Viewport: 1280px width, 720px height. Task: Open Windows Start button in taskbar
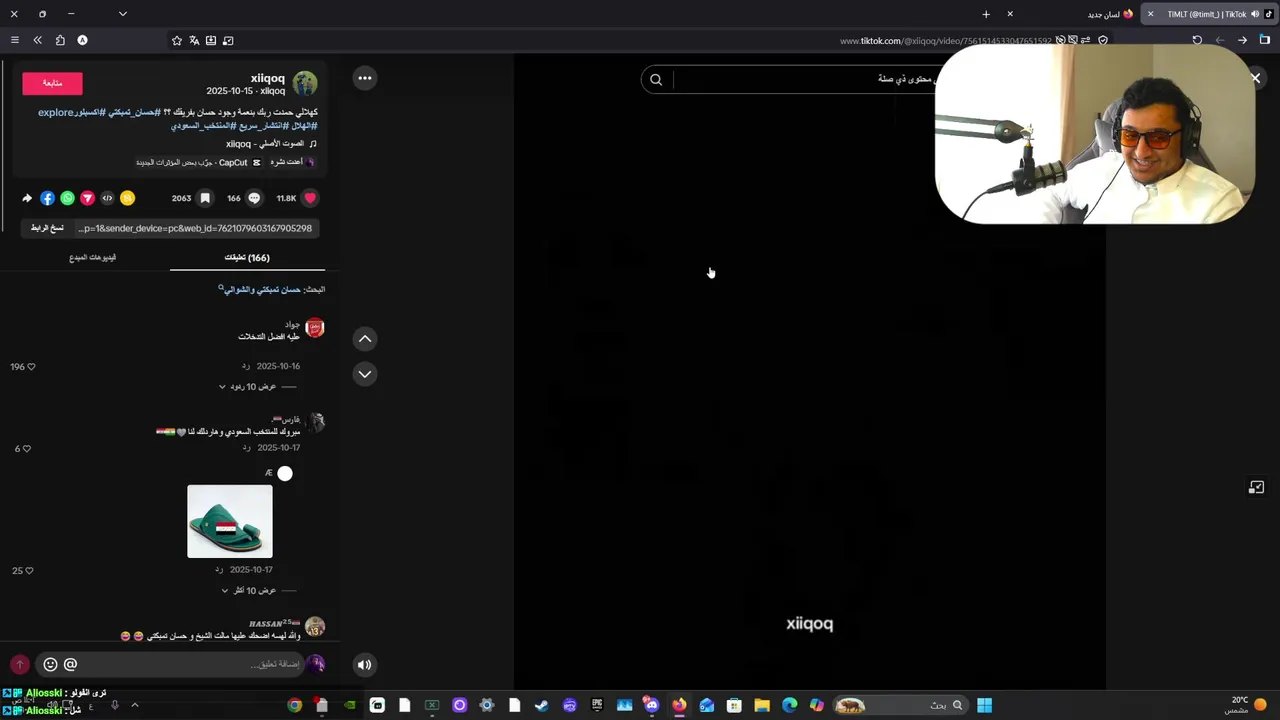985,705
